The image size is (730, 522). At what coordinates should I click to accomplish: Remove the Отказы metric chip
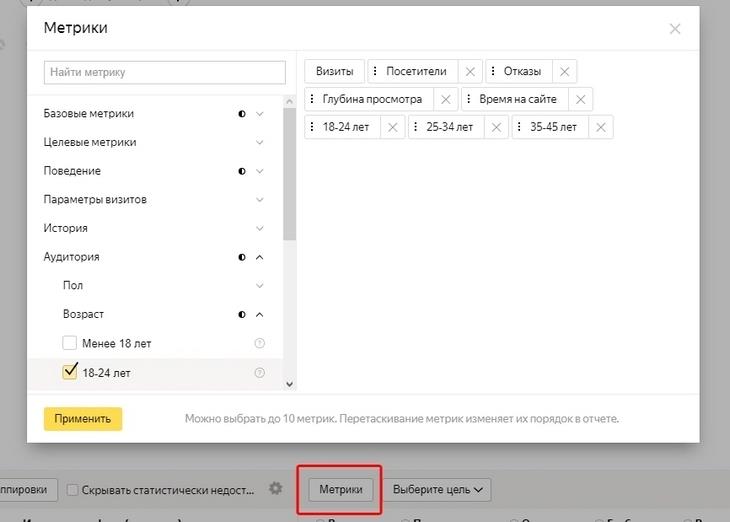pos(564,72)
